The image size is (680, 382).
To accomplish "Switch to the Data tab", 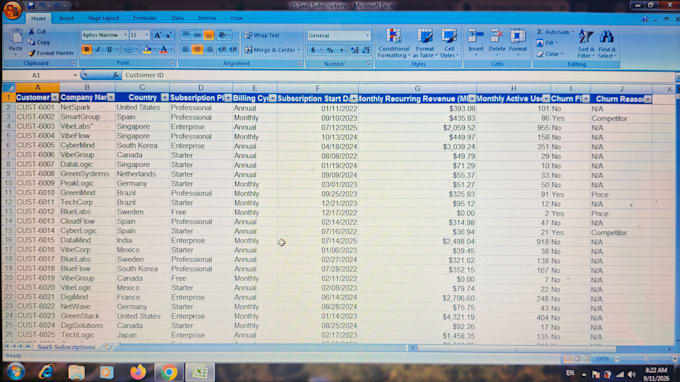I will tap(177, 18).
